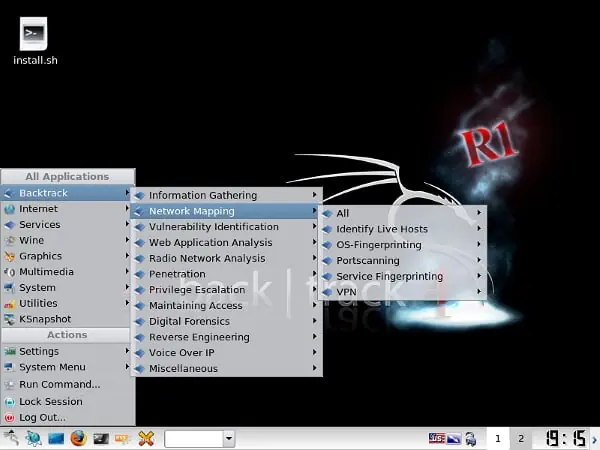This screenshot has height=450, width=600.
Task: Click the System Menu entry icon
Action: click(10, 367)
